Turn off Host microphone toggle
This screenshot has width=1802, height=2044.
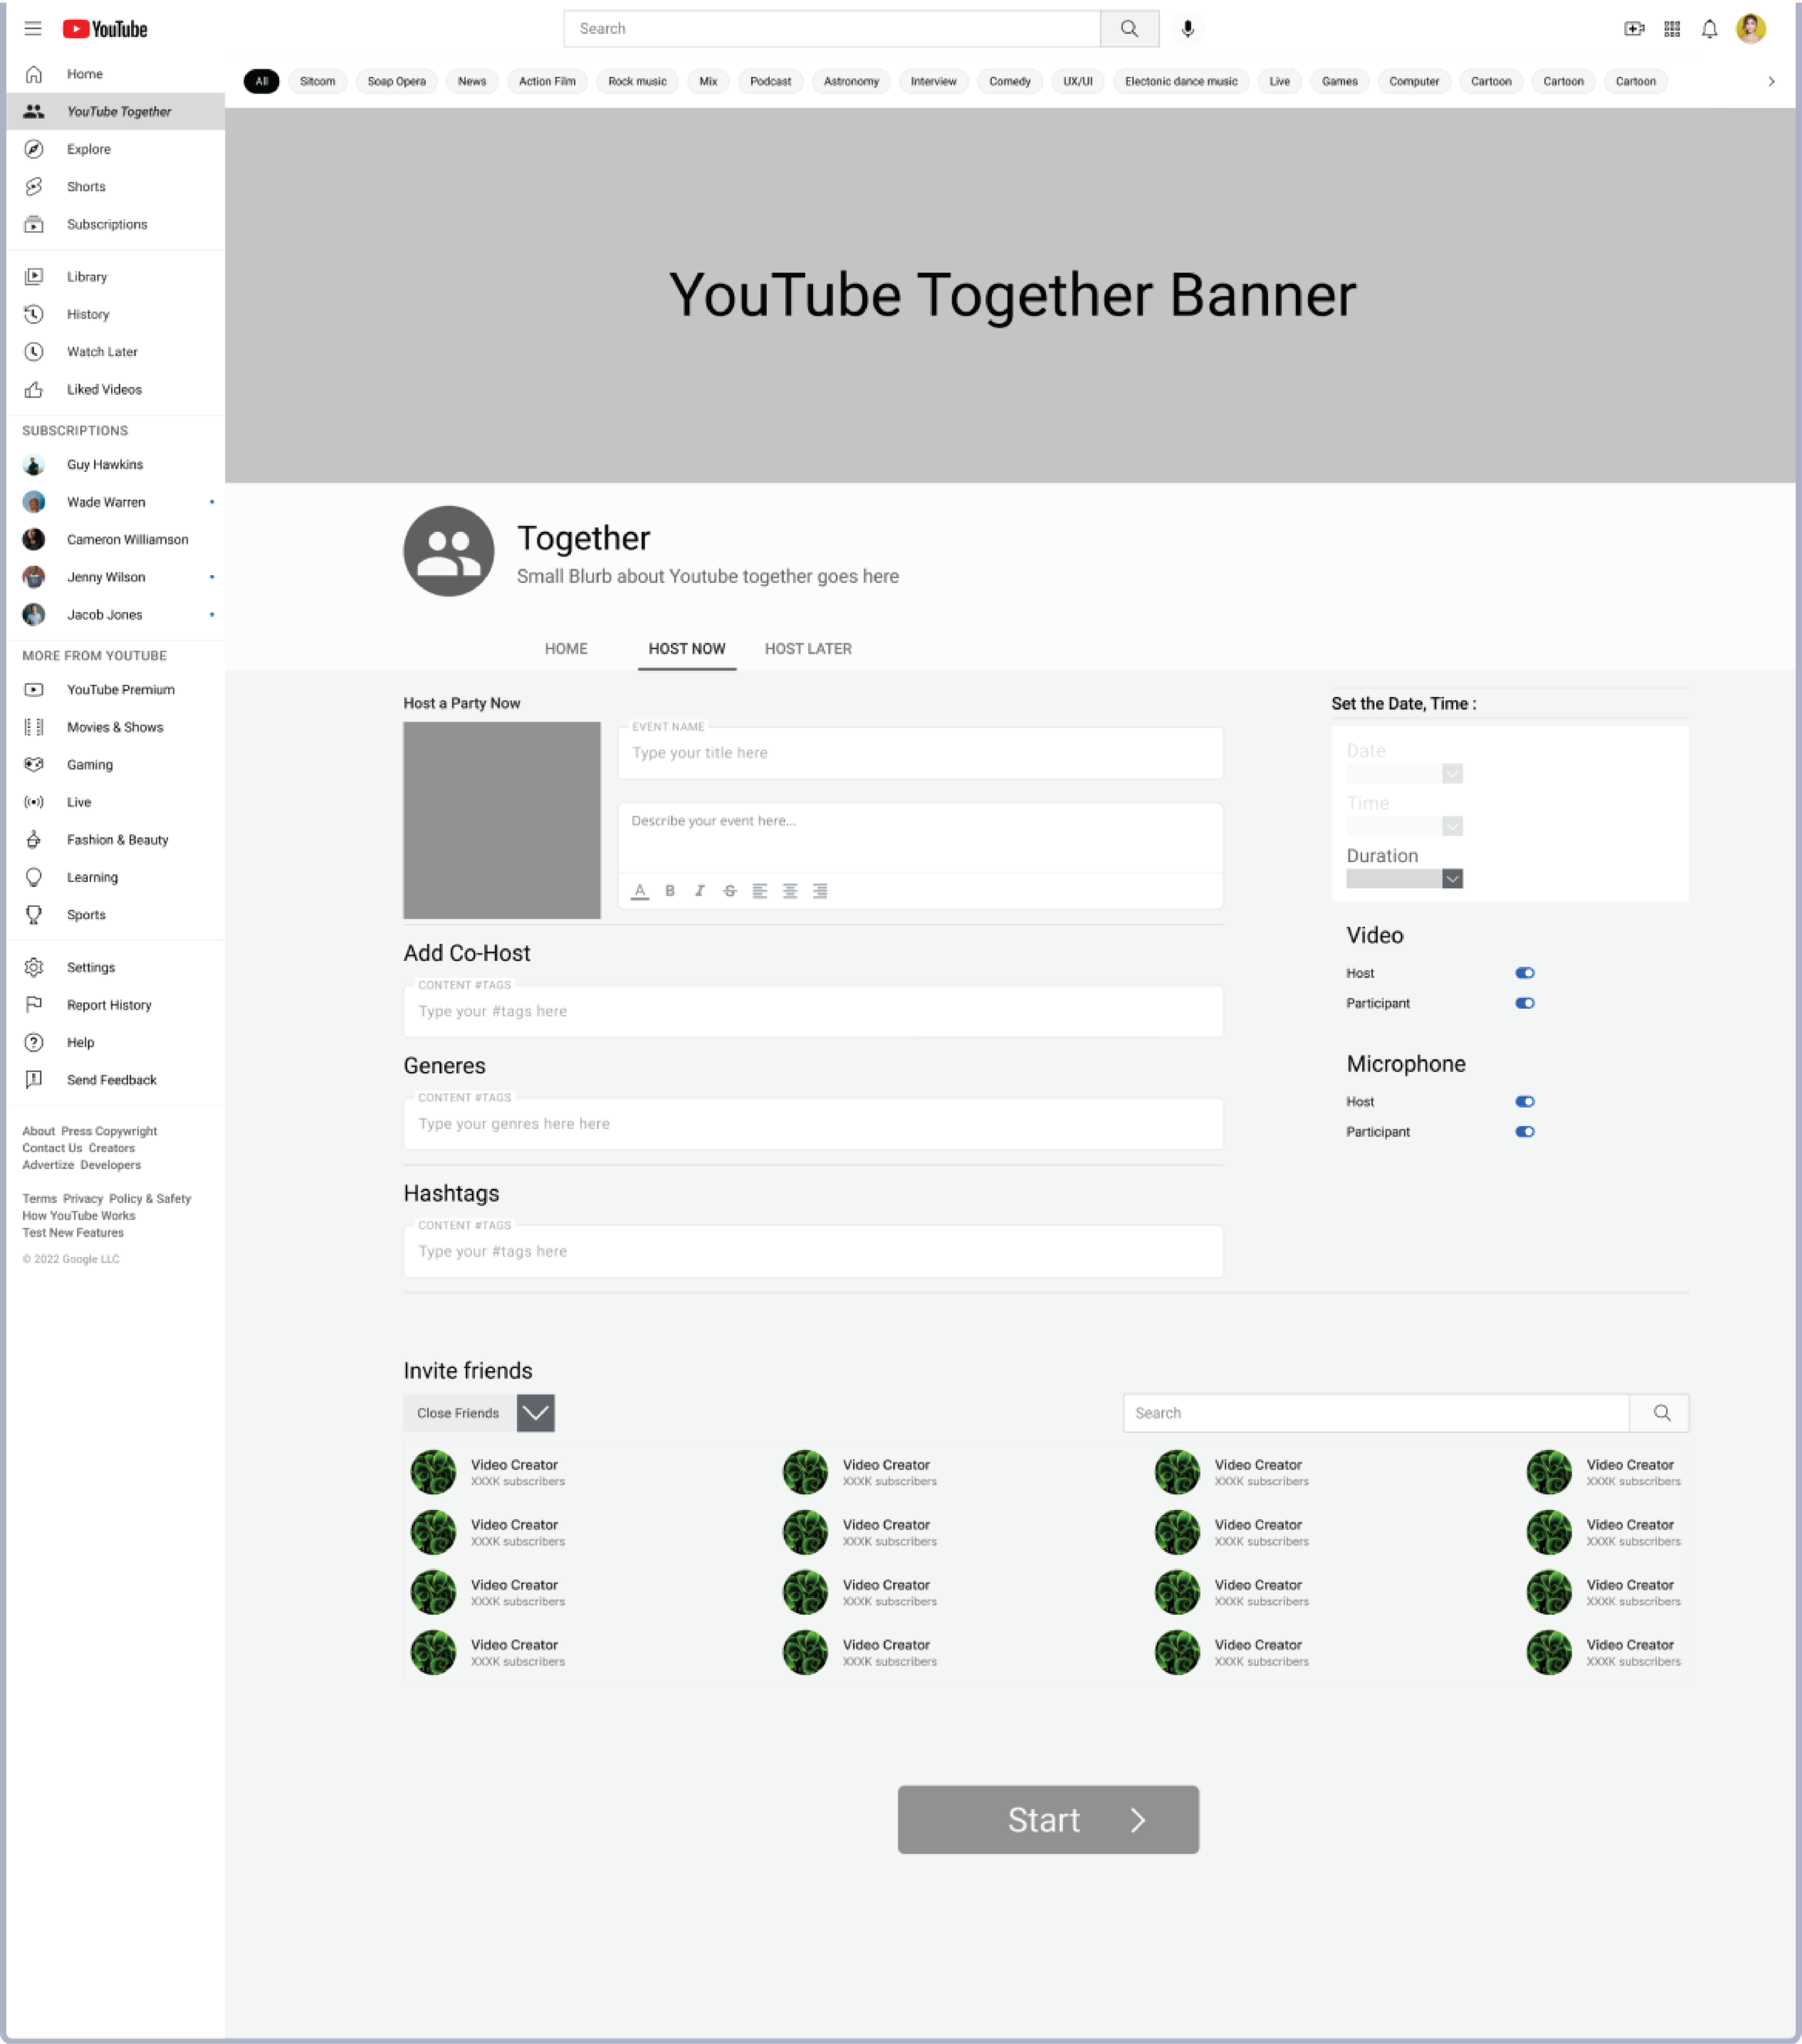pyautogui.click(x=1524, y=1102)
